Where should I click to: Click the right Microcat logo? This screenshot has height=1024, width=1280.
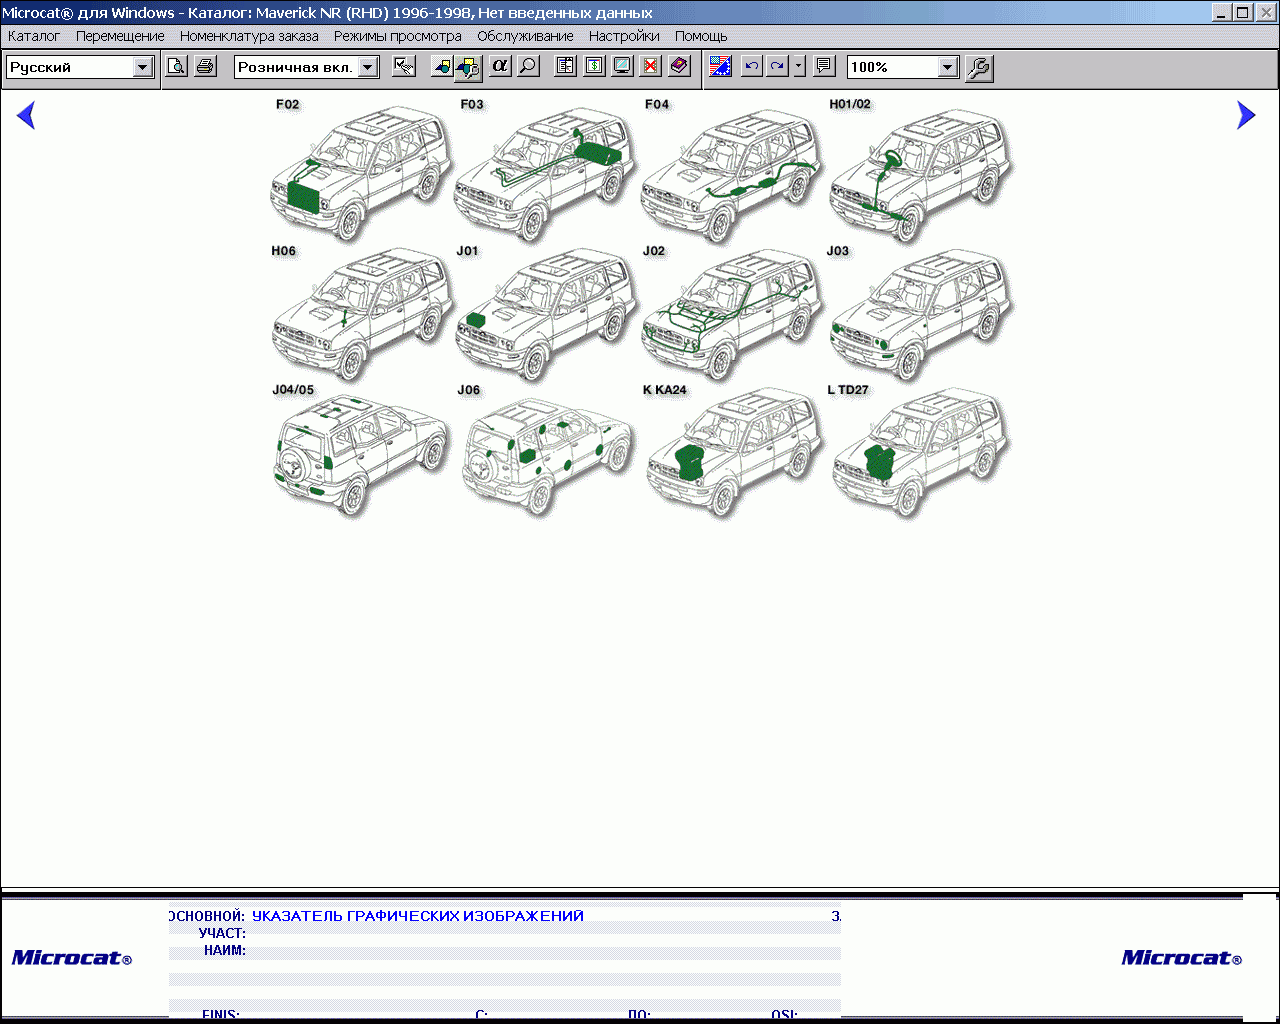(1182, 958)
